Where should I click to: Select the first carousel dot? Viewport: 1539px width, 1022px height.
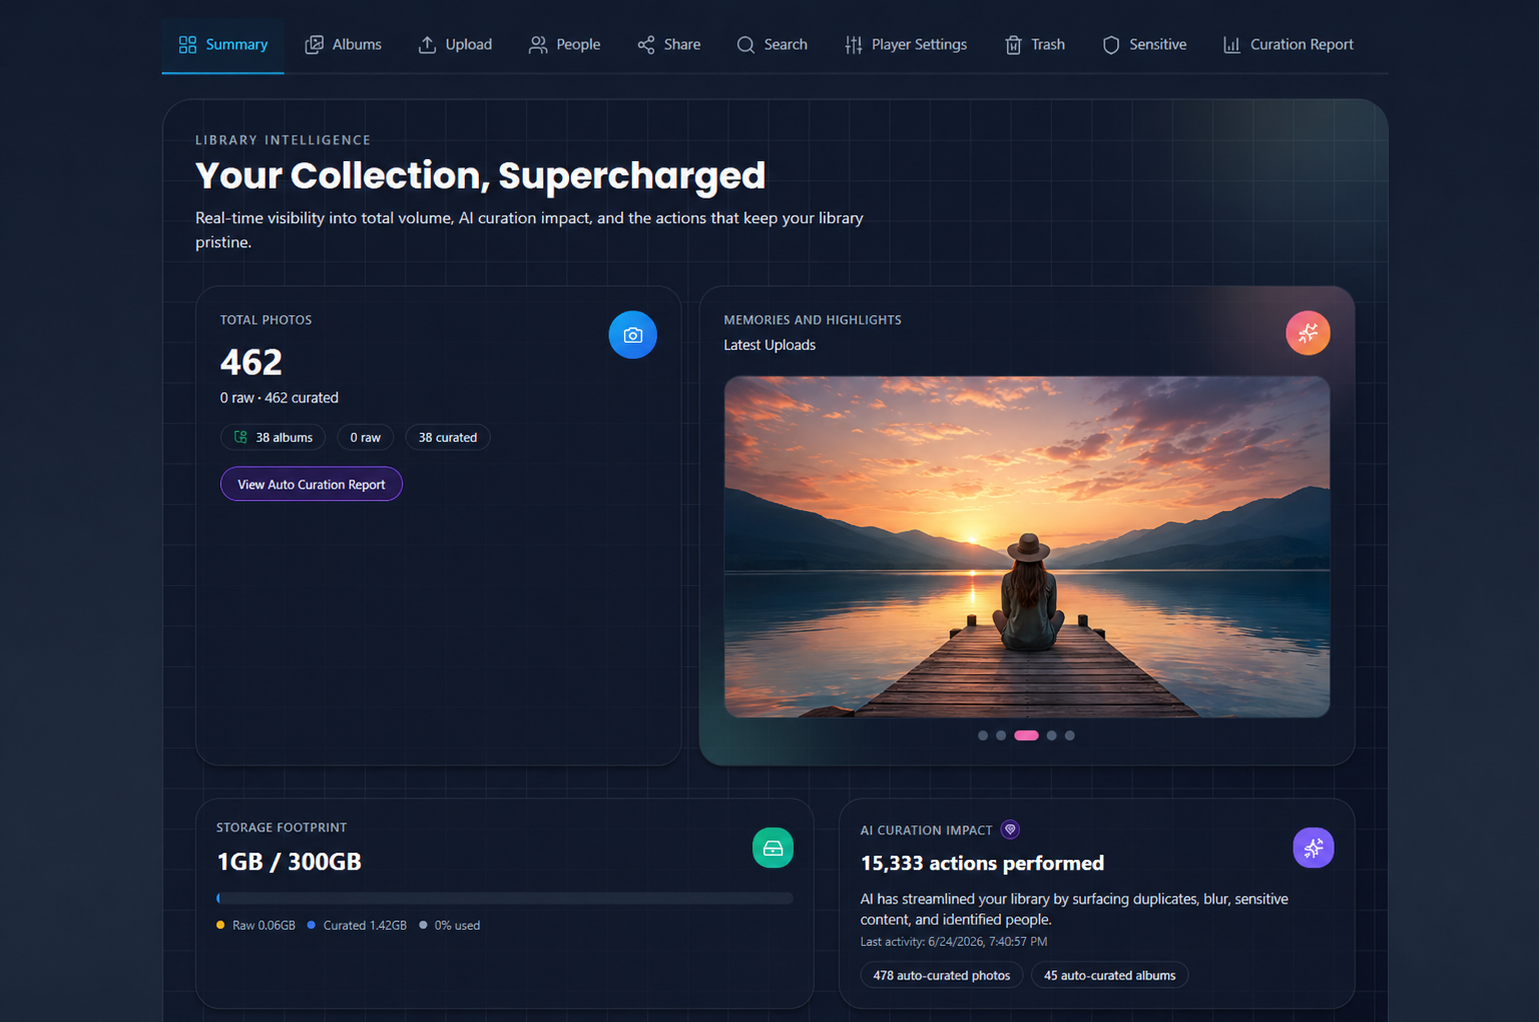(983, 735)
